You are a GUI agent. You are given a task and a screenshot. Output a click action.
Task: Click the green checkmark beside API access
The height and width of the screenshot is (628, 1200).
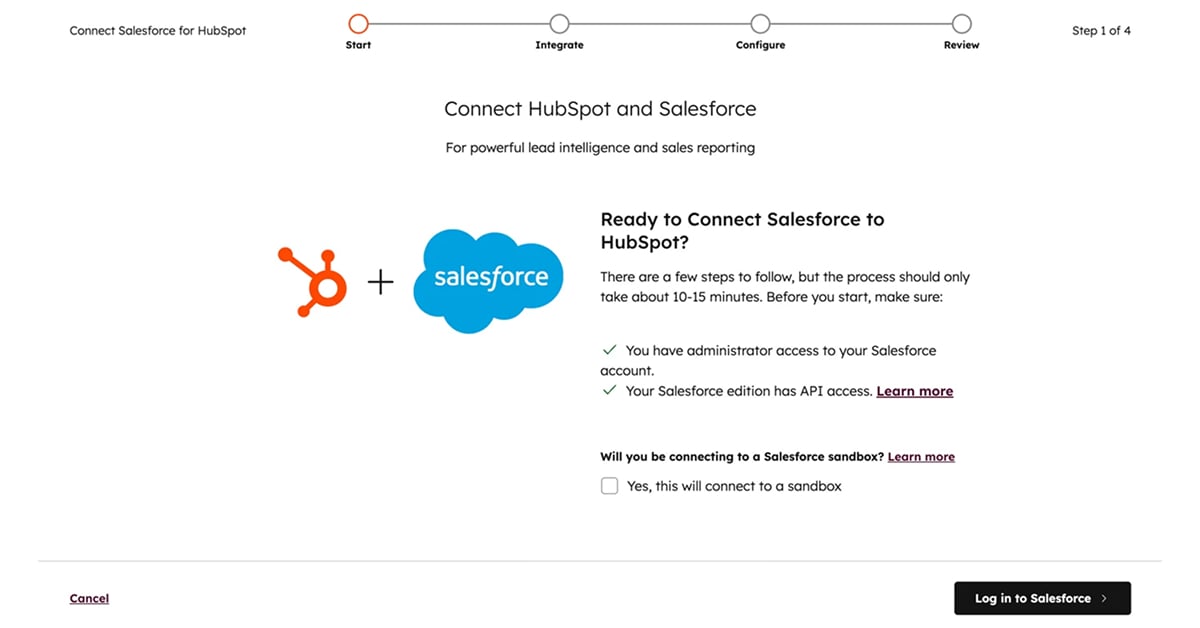pyautogui.click(x=609, y=391)
